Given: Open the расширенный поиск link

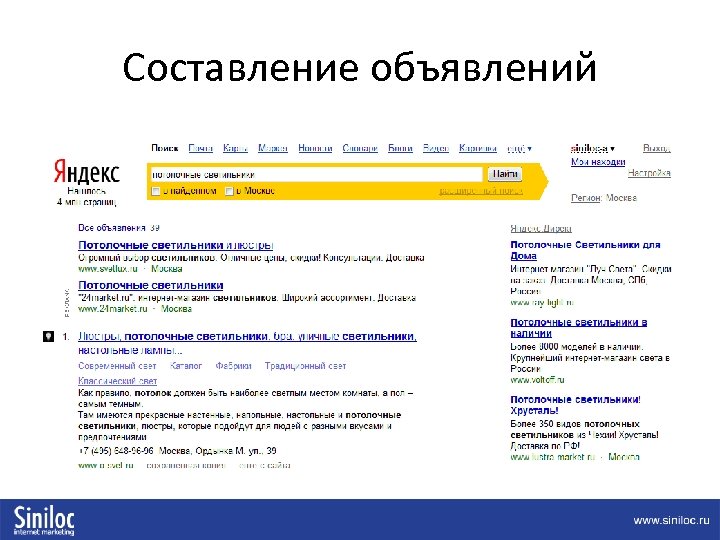Looking at the screenshot, I should 481,191.
